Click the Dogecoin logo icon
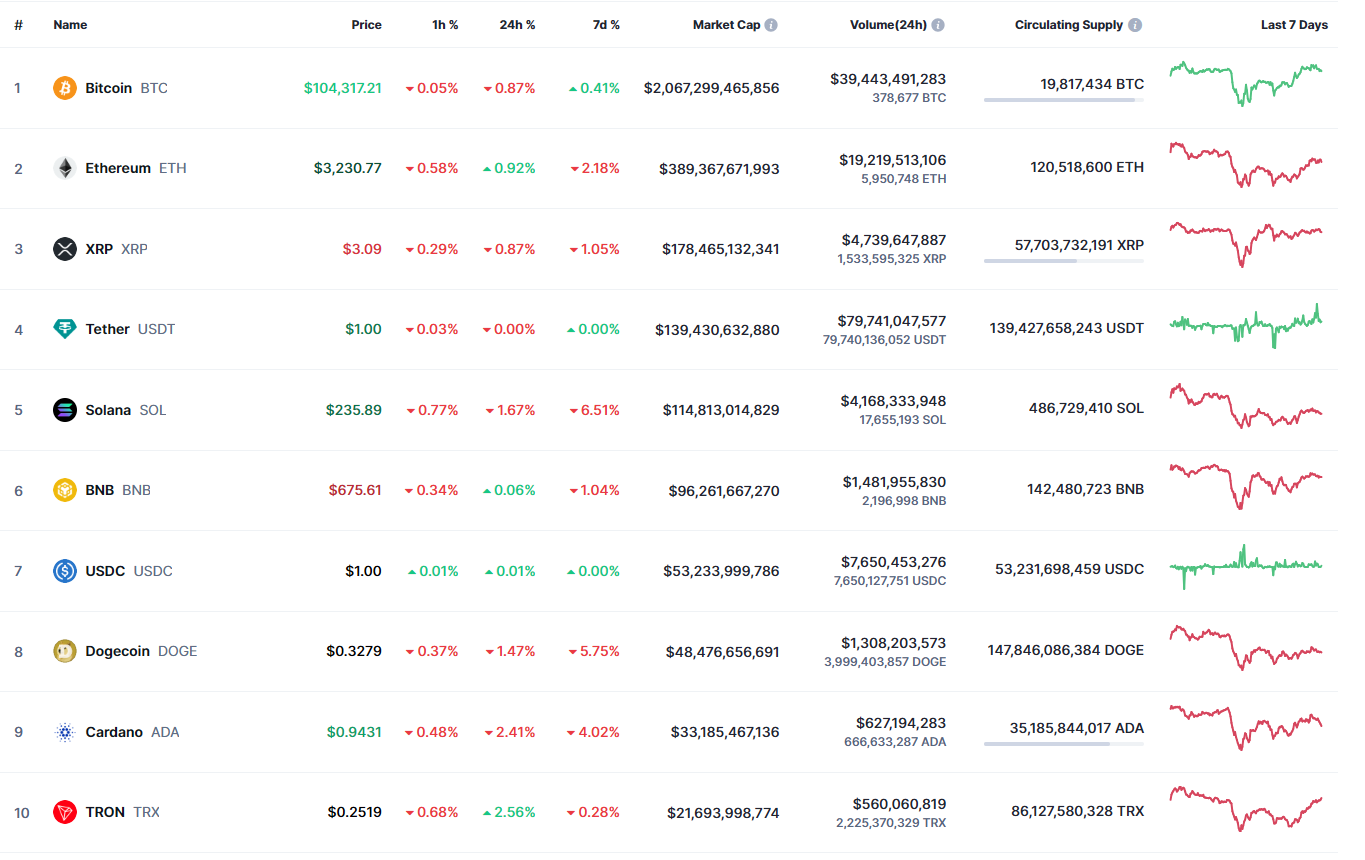 (65, 651)
